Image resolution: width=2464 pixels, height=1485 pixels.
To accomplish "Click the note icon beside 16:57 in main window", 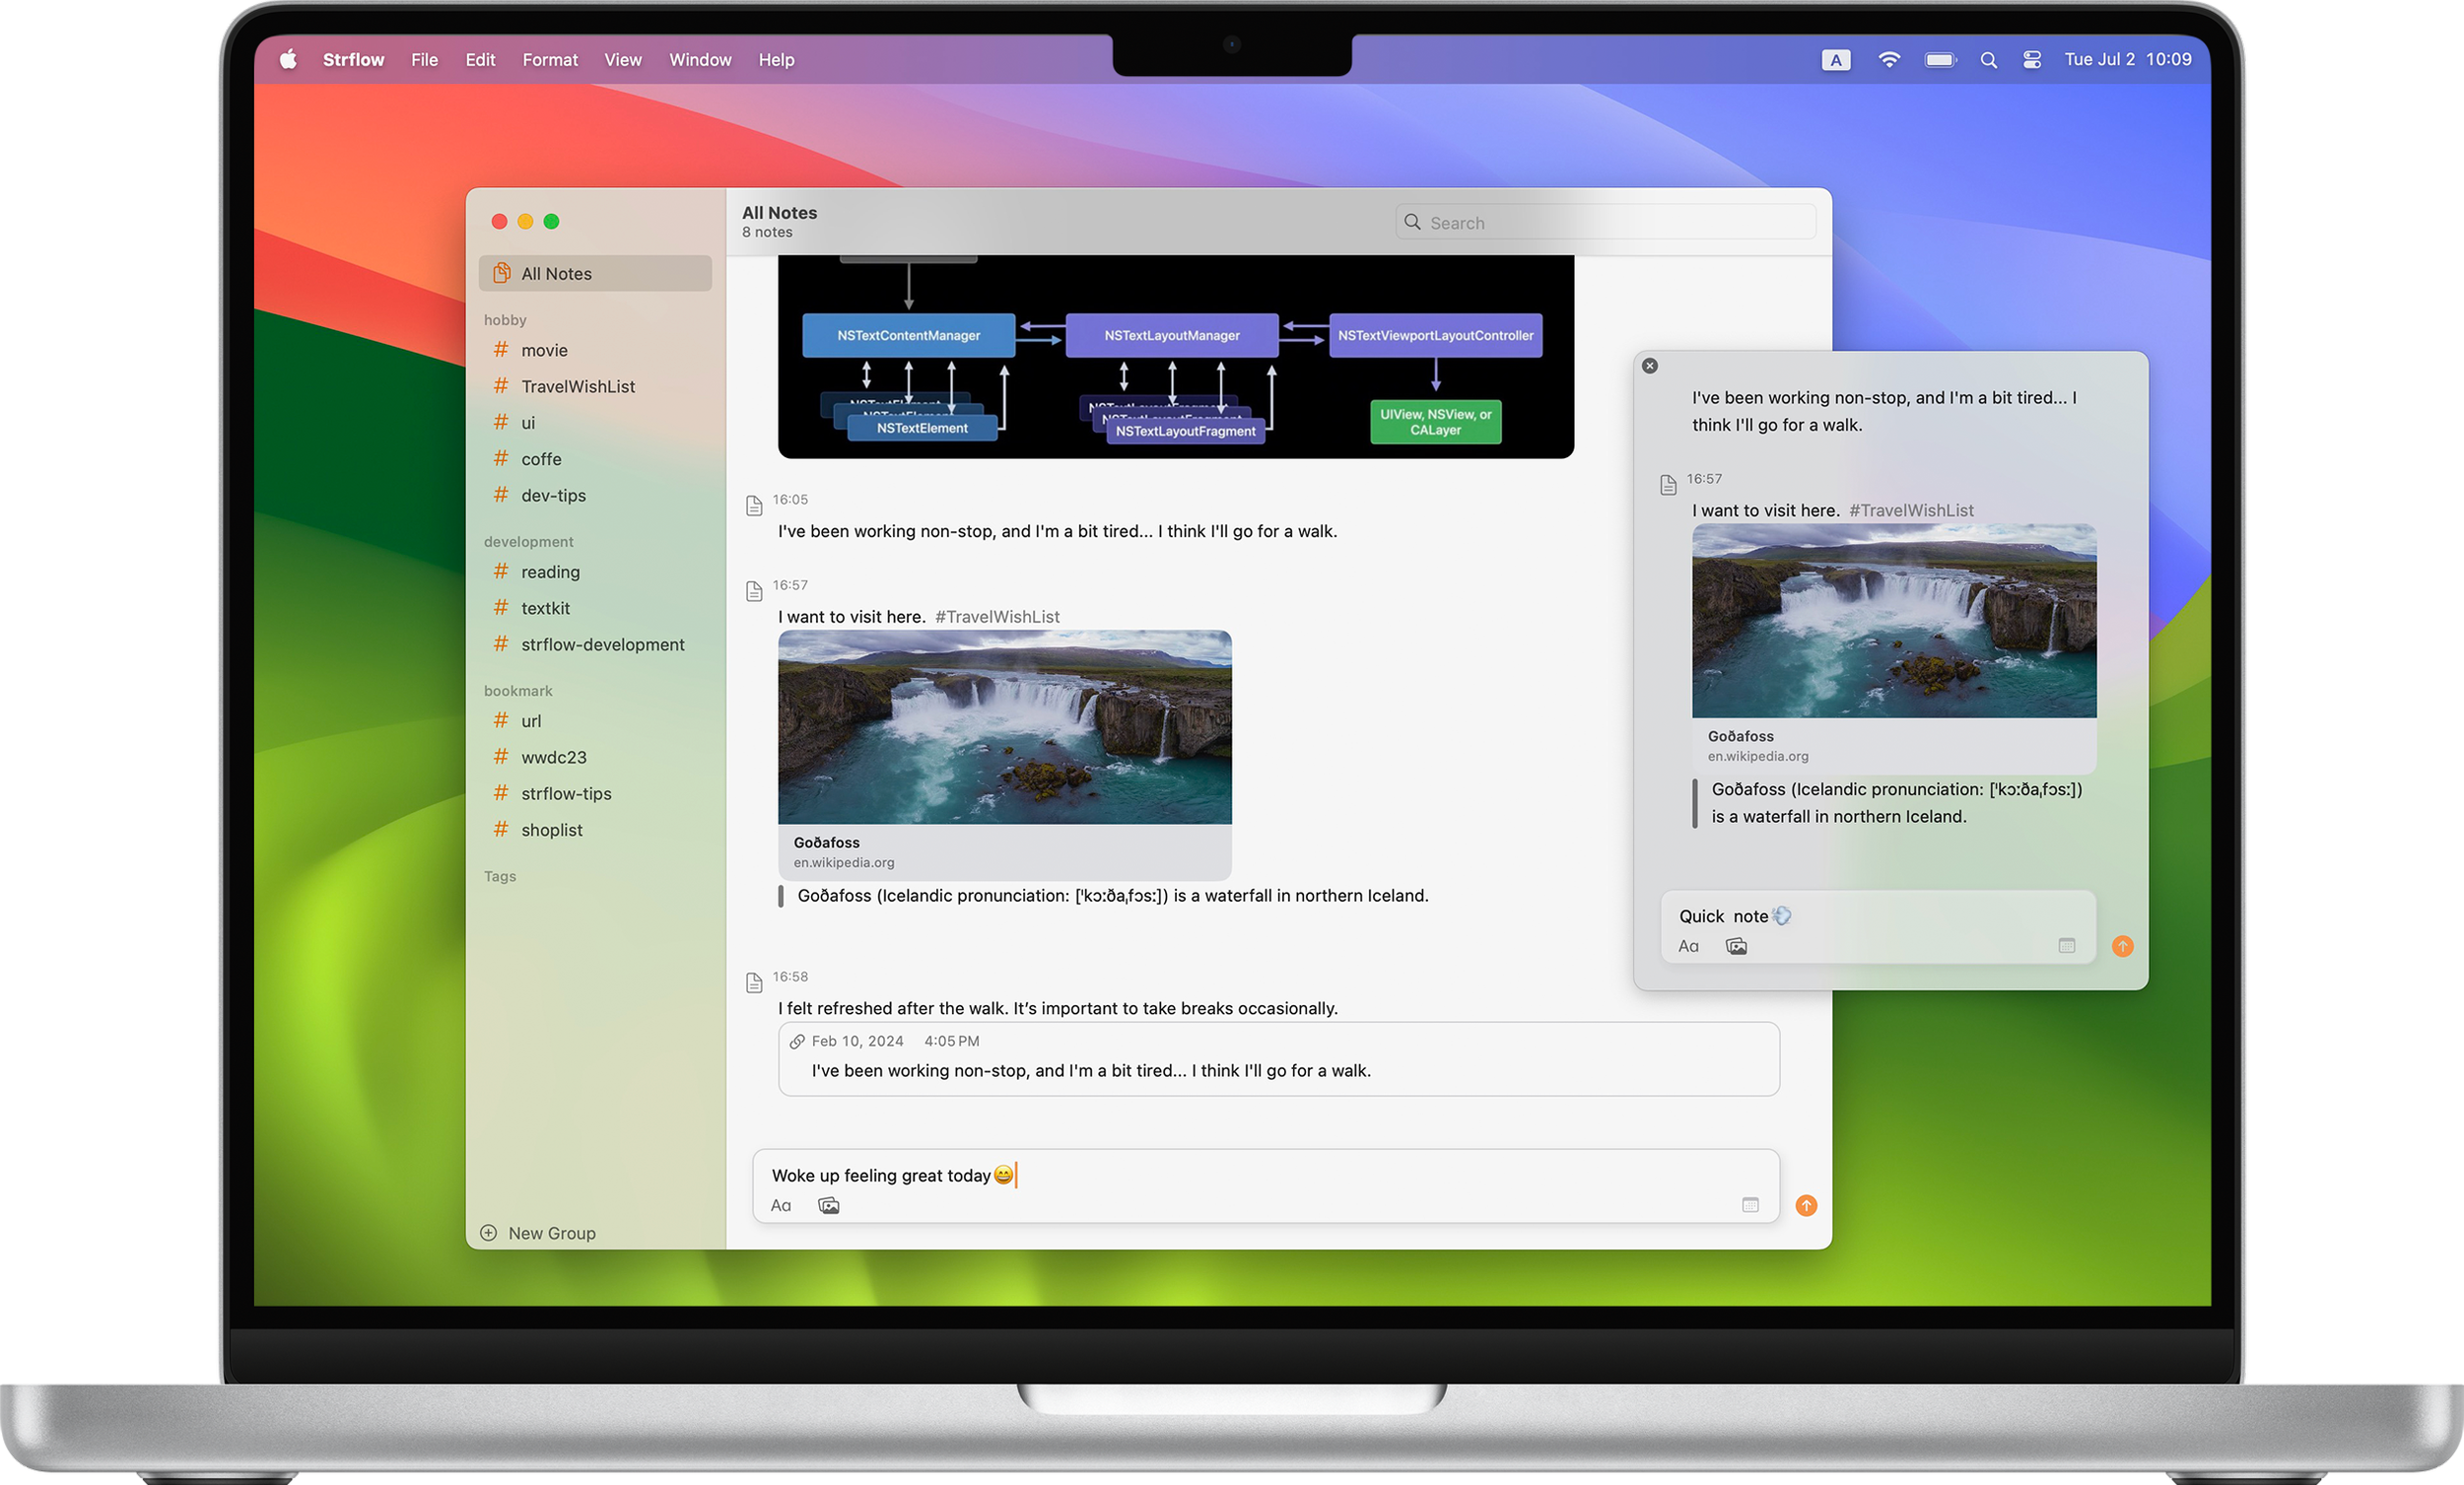I will 755,592.
